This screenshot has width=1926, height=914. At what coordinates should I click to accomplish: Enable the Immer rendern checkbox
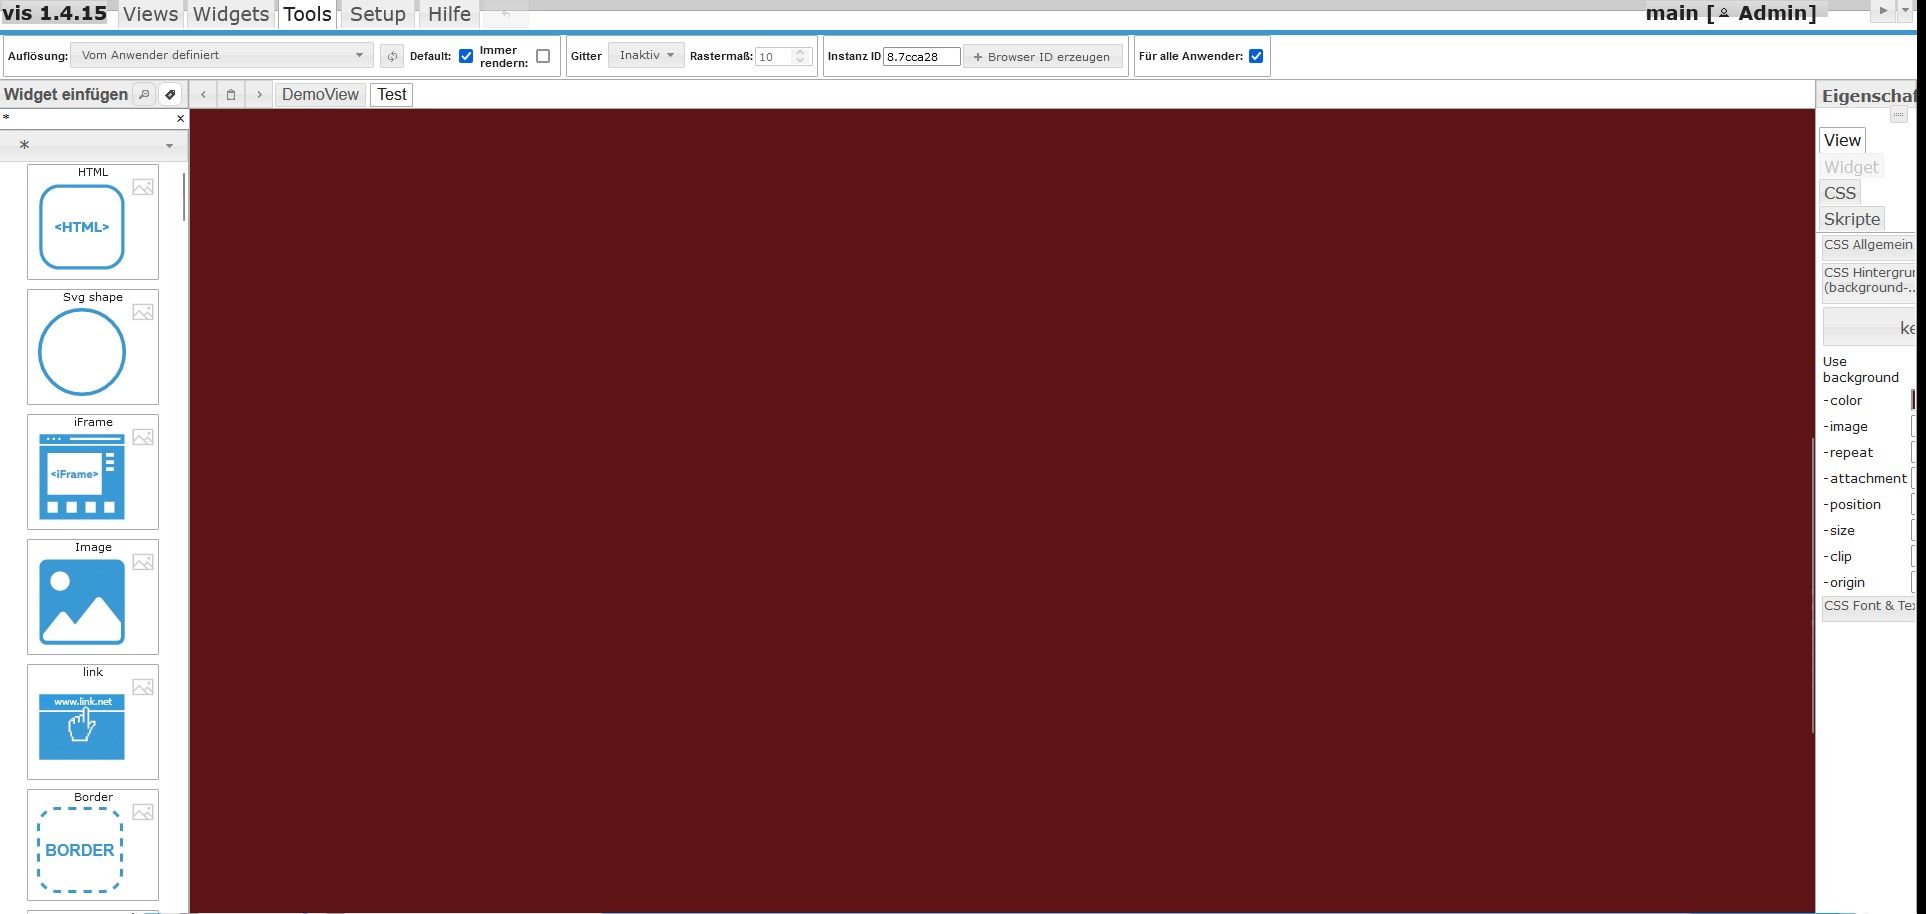click(543, 56)
